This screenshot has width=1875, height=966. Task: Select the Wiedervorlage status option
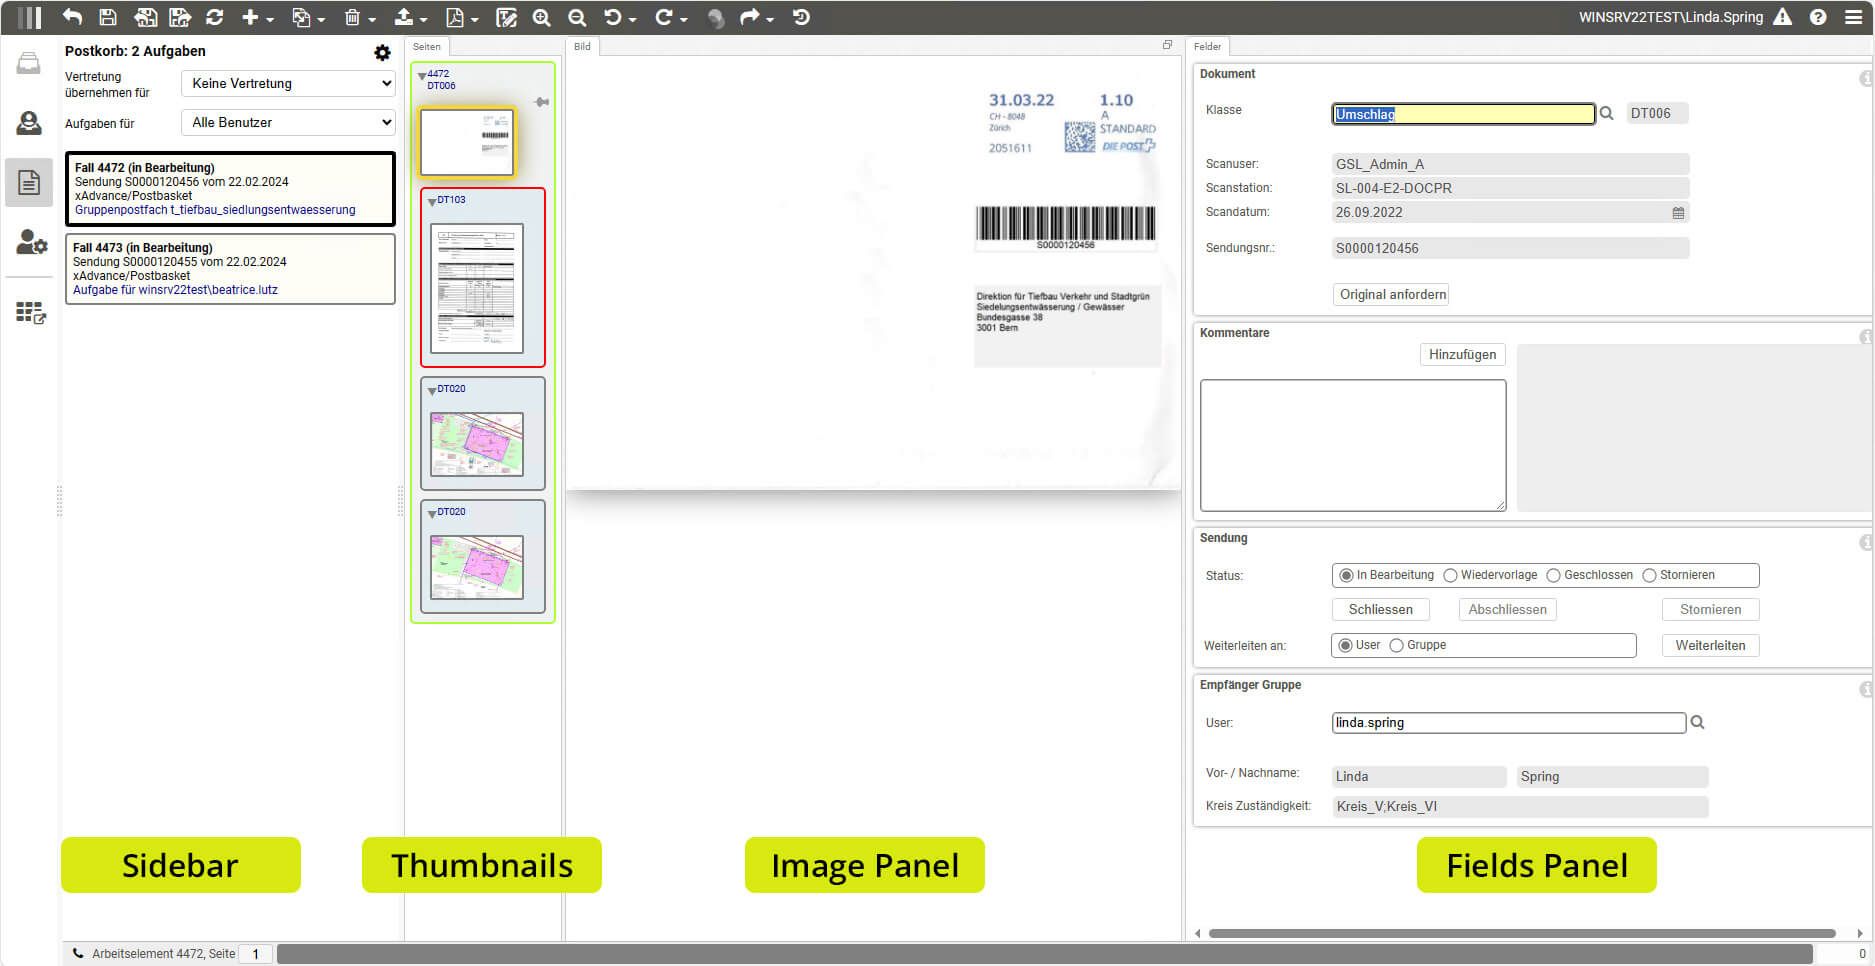pos(1450,576)
